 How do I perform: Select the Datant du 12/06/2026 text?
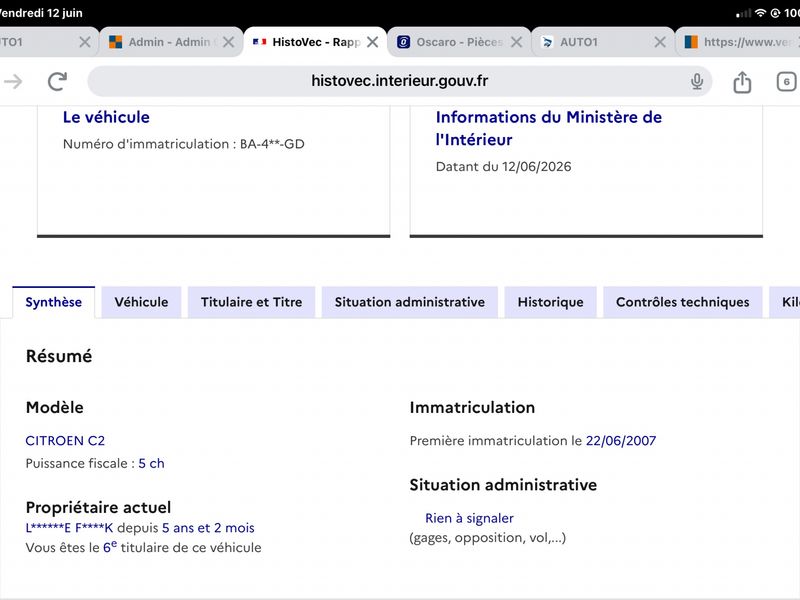(503, 167)
